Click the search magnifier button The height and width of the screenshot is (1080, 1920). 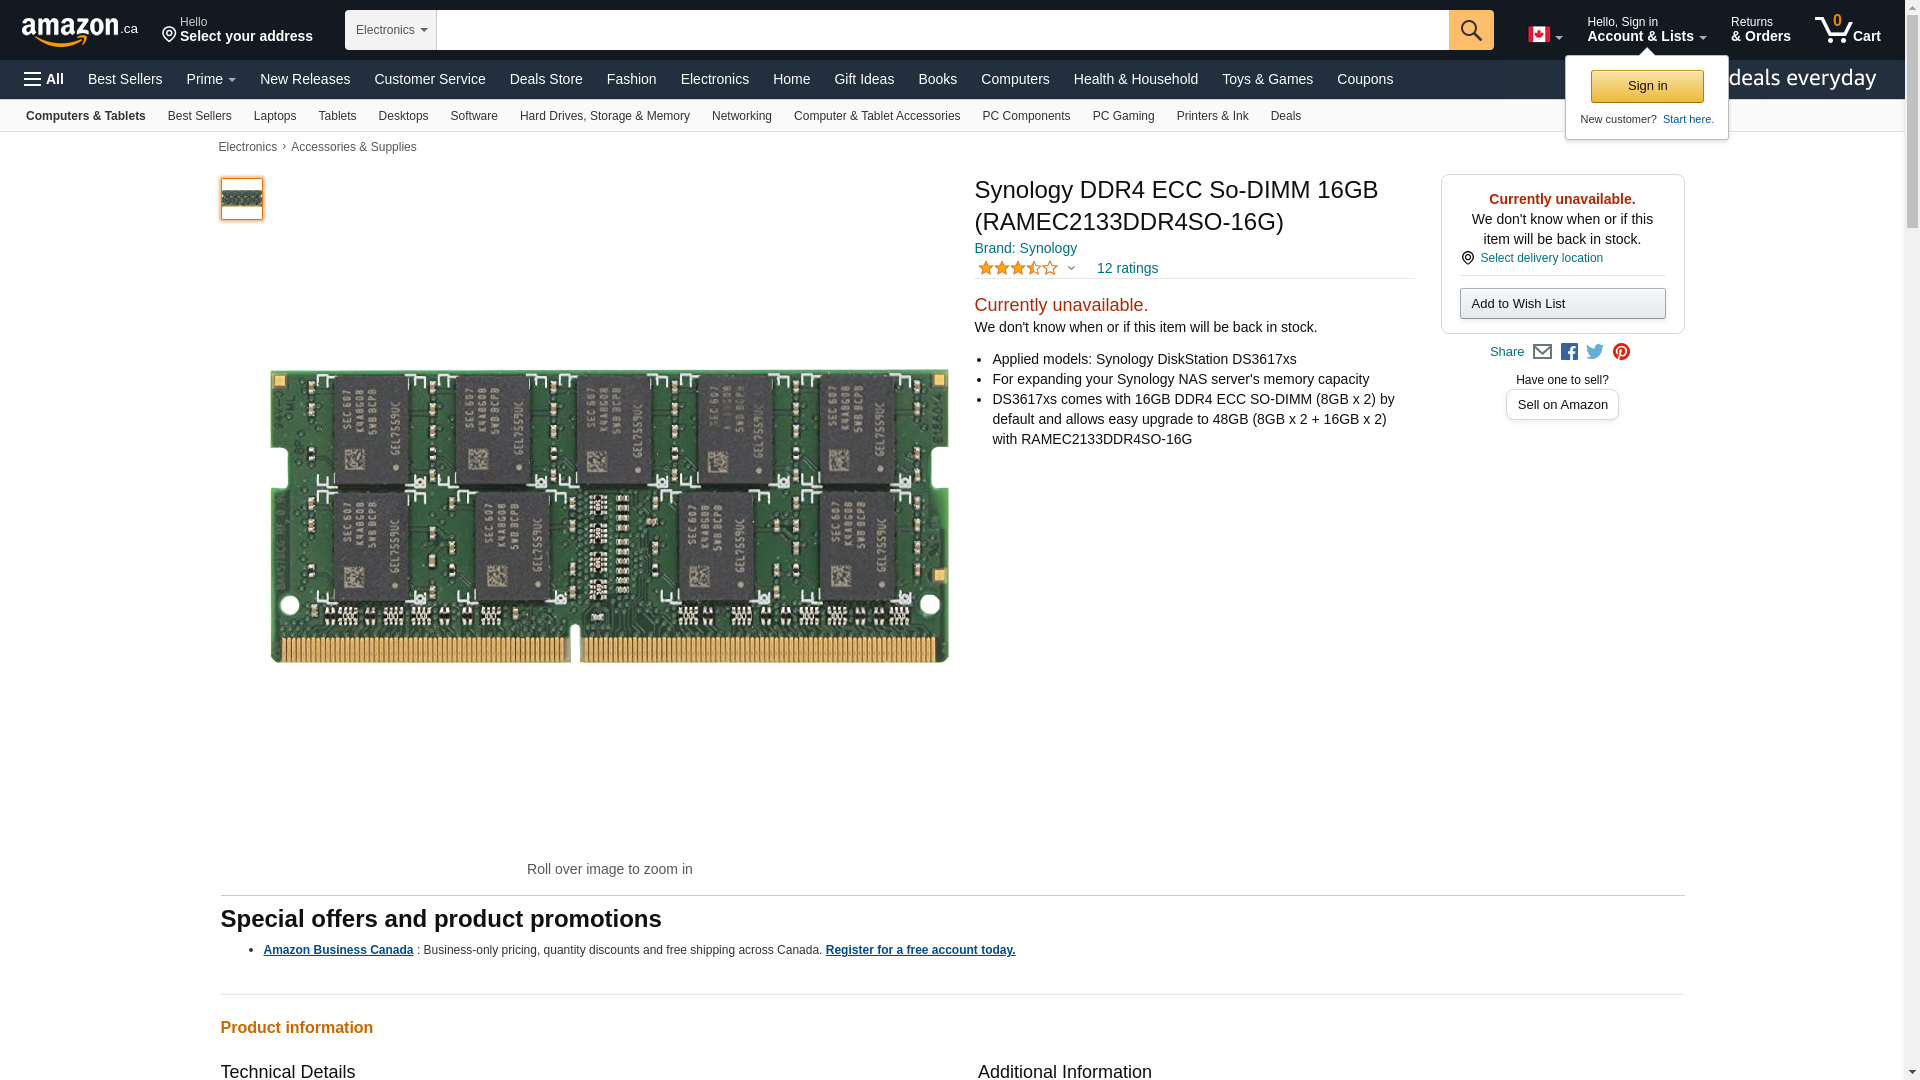click(1470, 30)
